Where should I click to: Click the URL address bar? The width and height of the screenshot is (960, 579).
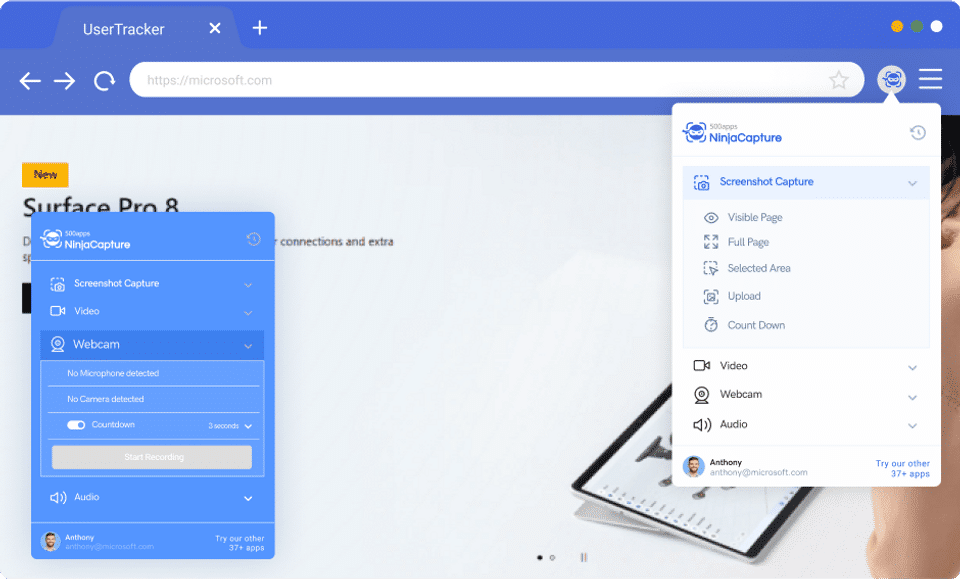(x=497, y=80)
